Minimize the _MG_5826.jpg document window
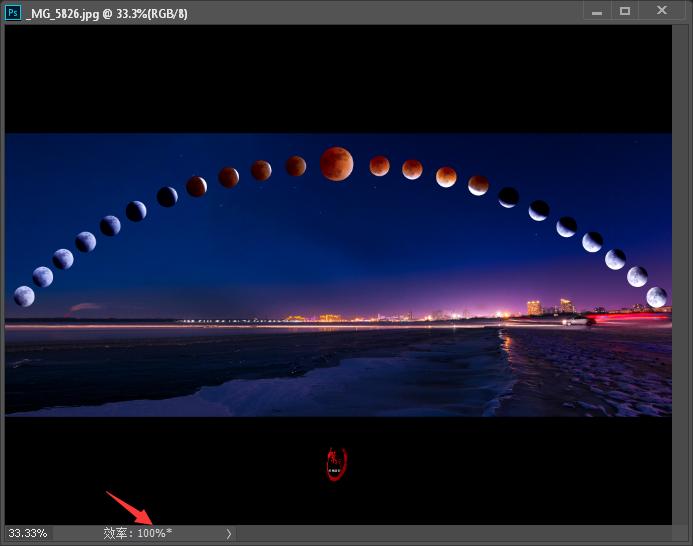 tap(597, 12)
